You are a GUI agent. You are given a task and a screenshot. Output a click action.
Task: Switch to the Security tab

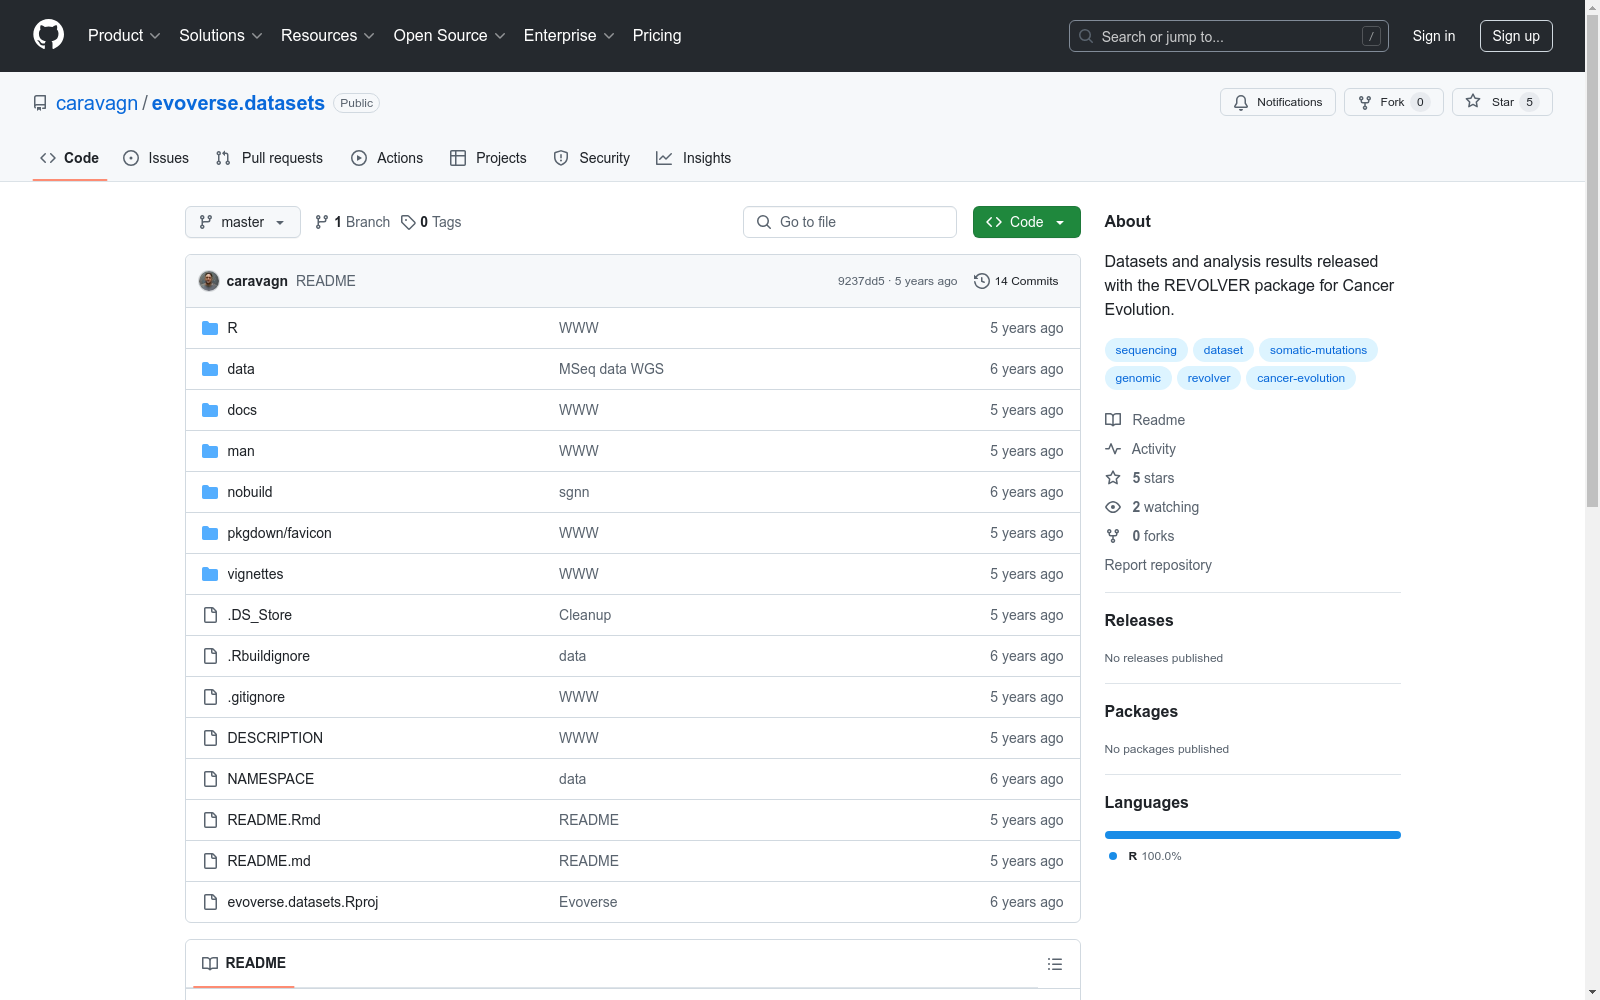pos(592,158)
